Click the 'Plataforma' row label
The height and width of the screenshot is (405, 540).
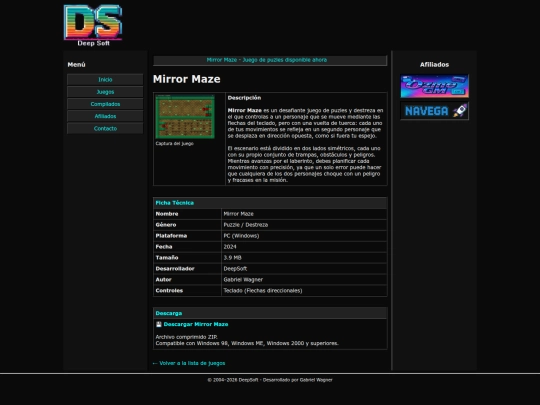[171, 236]
